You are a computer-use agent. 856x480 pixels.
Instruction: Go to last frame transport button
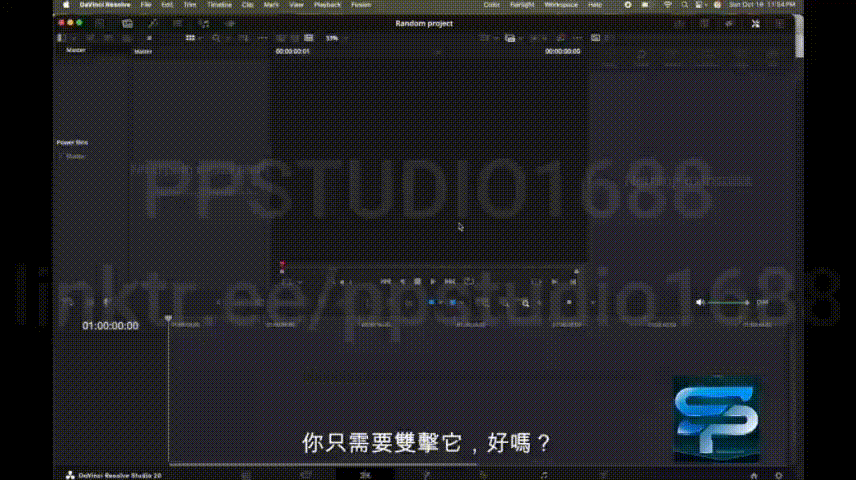pyautogui.click(x=450, y=282)
